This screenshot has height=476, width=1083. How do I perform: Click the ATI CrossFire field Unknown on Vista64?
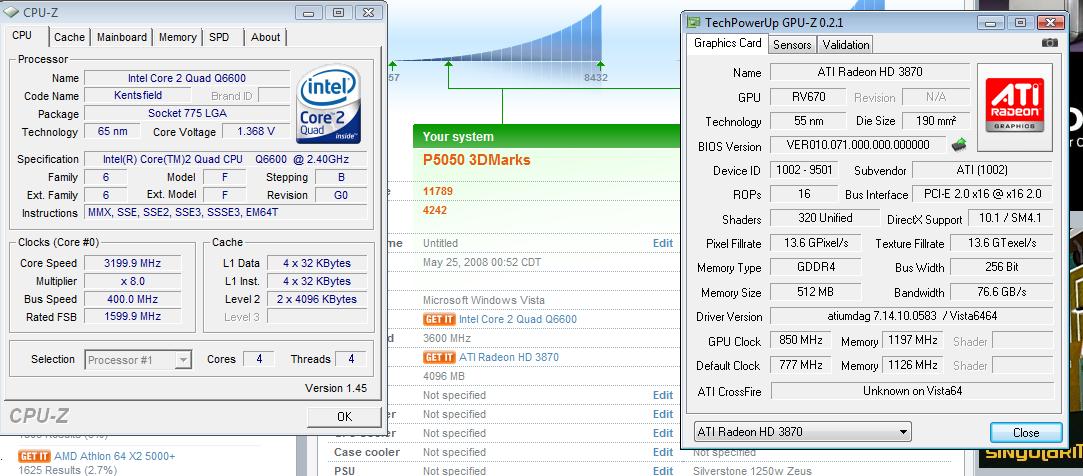(x=912, y=391)
